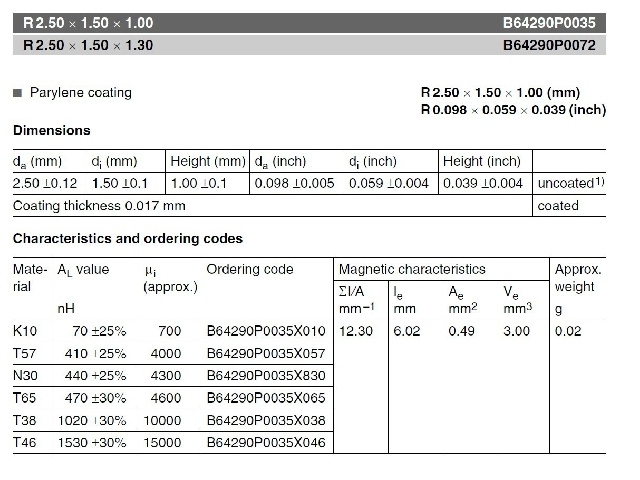Select the R 2.50 × 1.50 × 1.00 title row
Viewport: 640px width, 480px height.
pyautogui.click(x=89, y=20)
